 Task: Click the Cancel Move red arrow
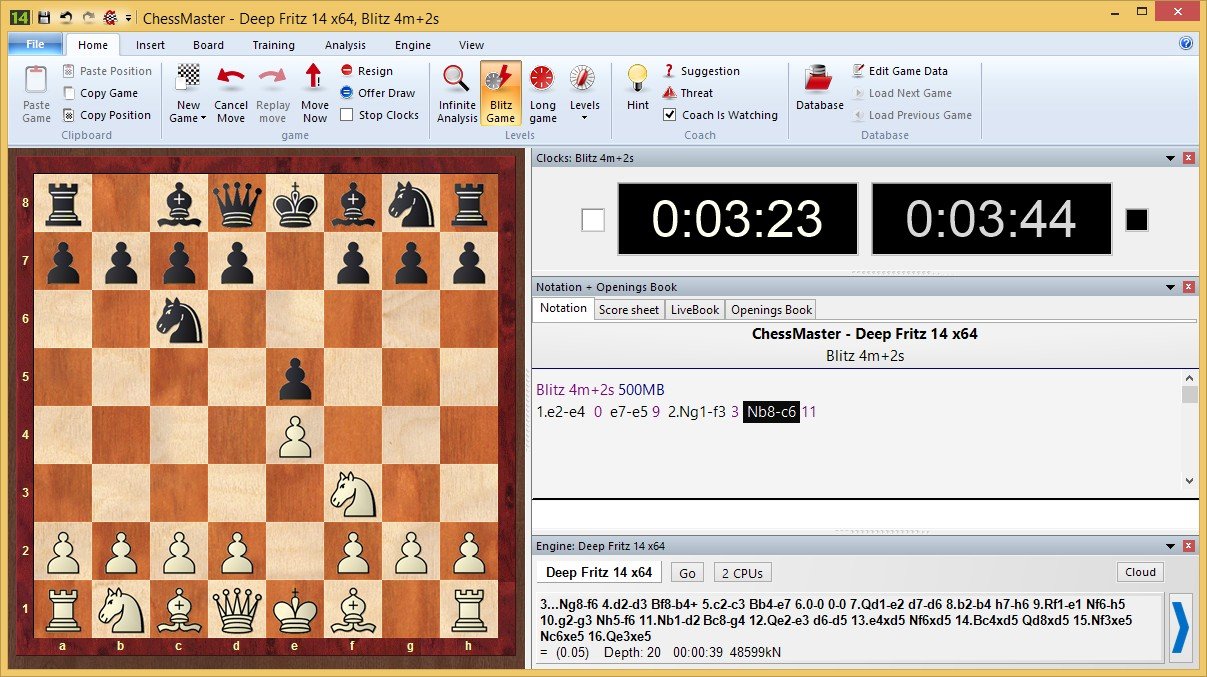coord(231,78)
